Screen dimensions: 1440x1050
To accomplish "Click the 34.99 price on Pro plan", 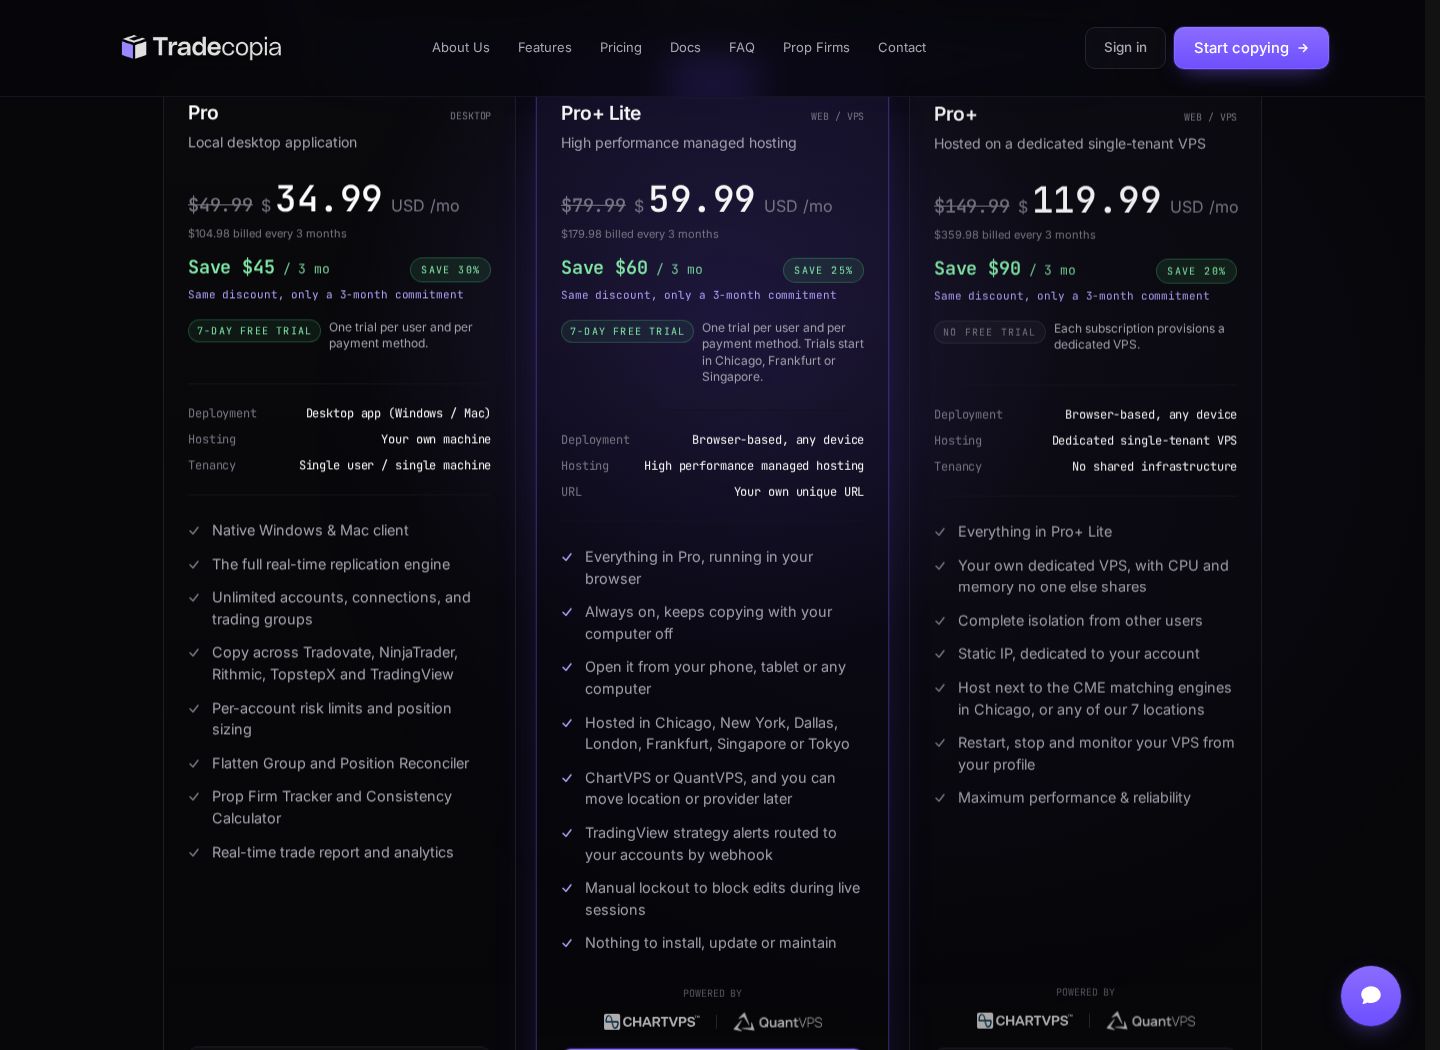I will coord(329,199).
